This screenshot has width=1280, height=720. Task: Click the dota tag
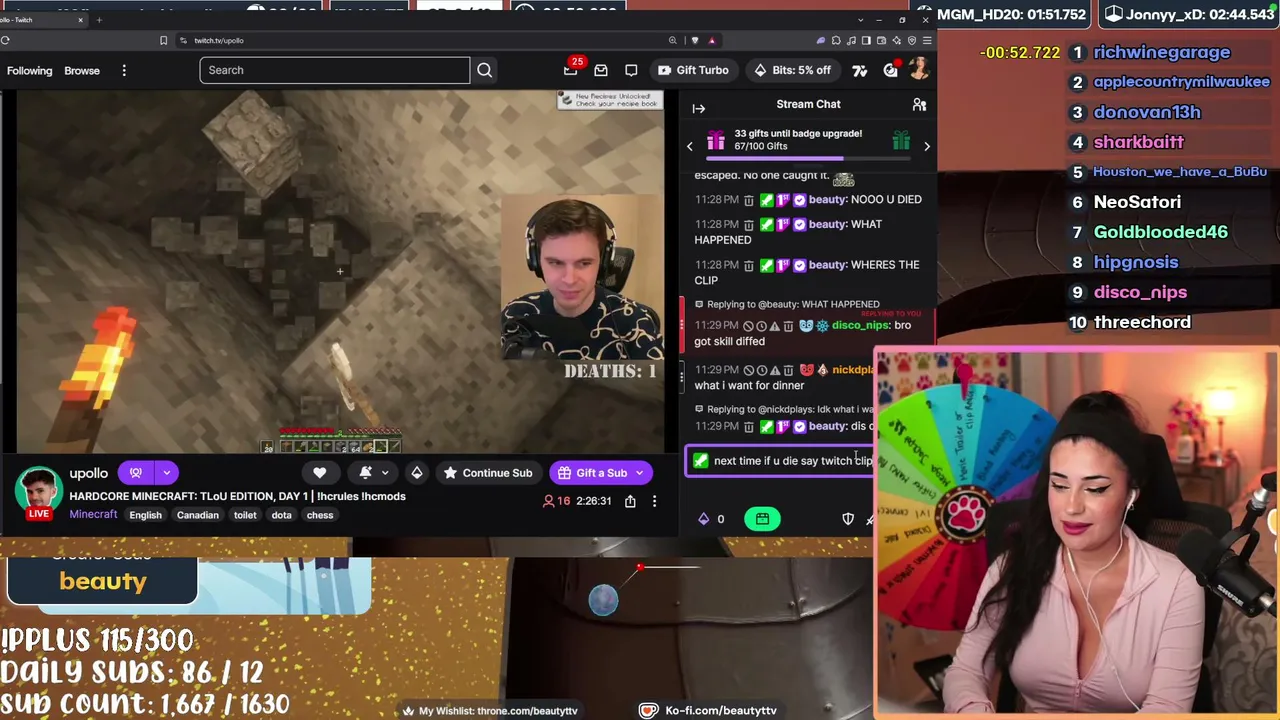click(x=281, y=515)
